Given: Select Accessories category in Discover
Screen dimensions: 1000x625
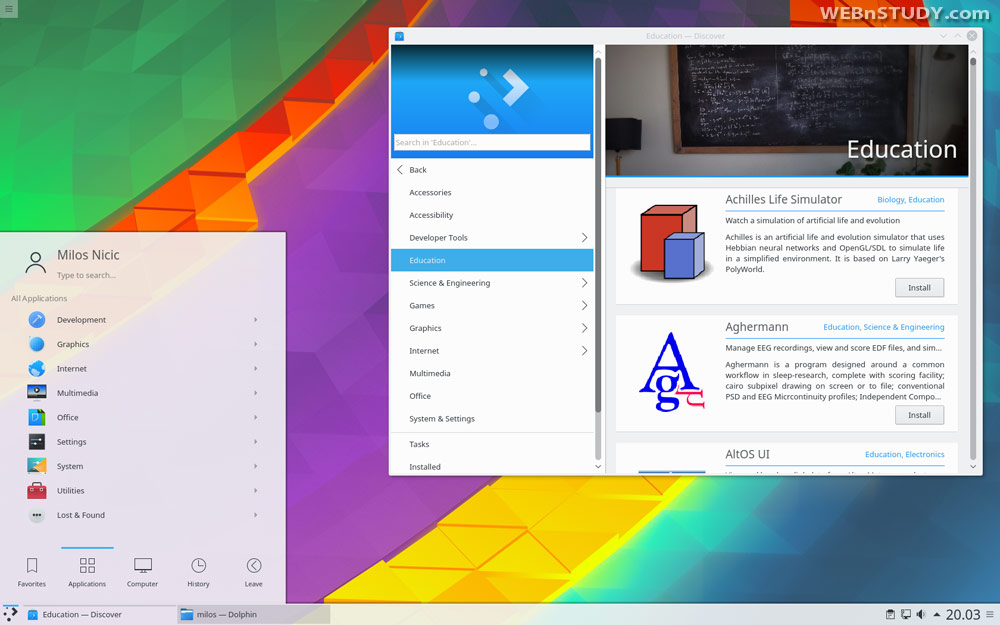Looking at the screenshot, I should click(x=492, y=193).
